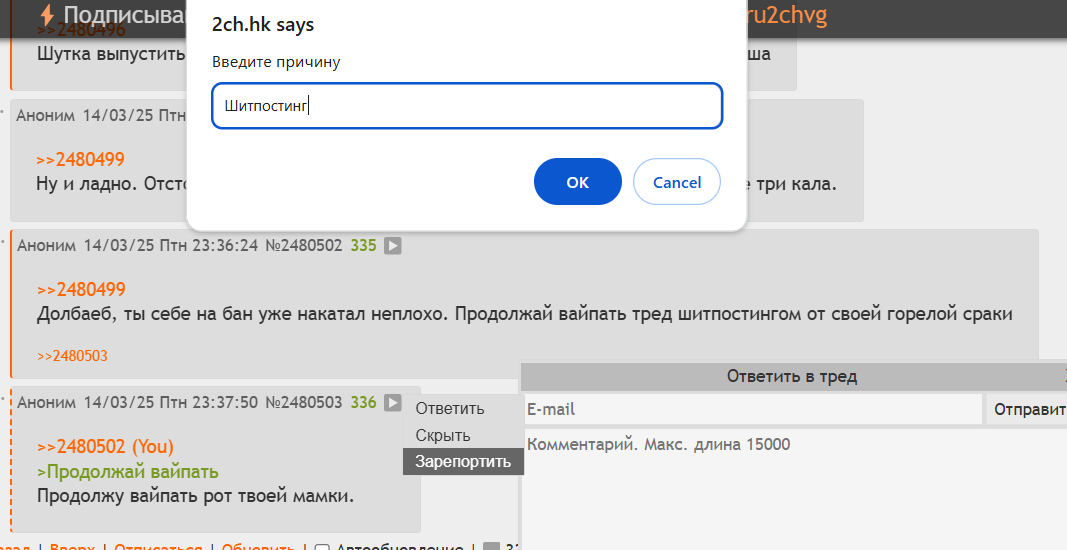Follow quote link >>2480499 in post 2480502
This screenshot has width=1067, height=550.
tap(81, 289)
